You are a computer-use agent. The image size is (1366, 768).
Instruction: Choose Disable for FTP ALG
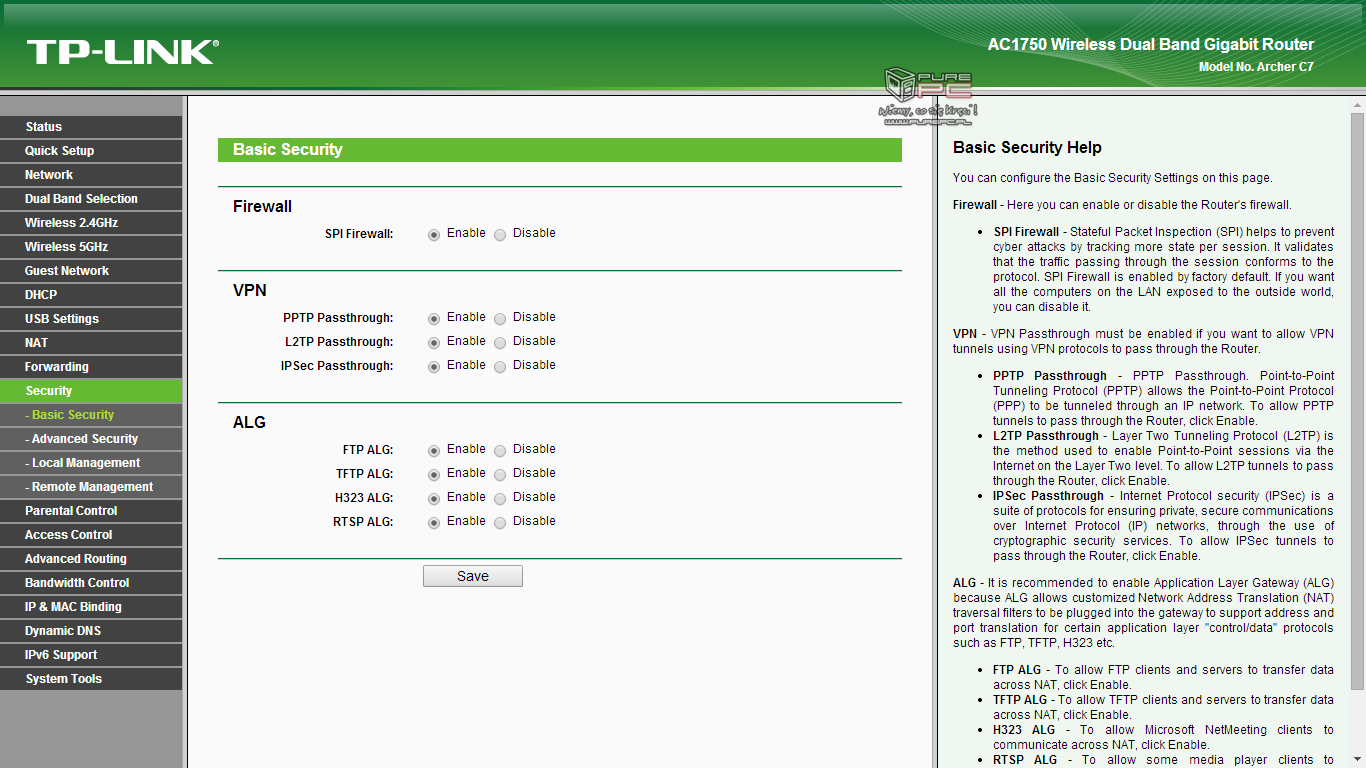[x=500, y=451]
